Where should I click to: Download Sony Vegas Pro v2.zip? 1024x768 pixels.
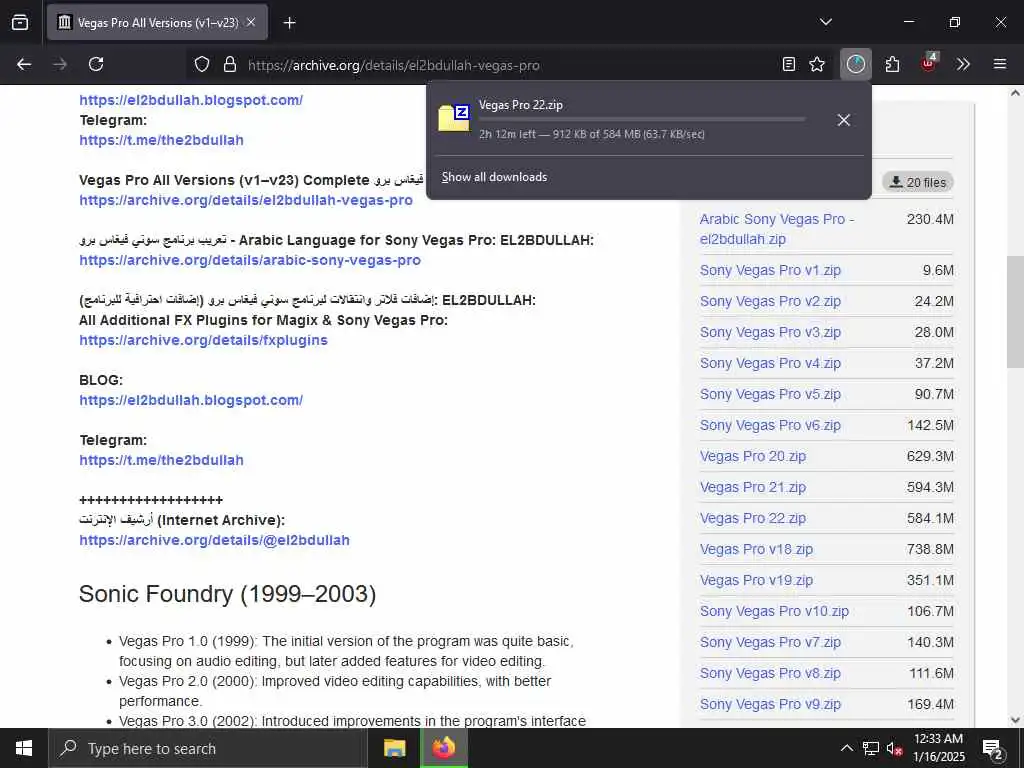point(770,301)
